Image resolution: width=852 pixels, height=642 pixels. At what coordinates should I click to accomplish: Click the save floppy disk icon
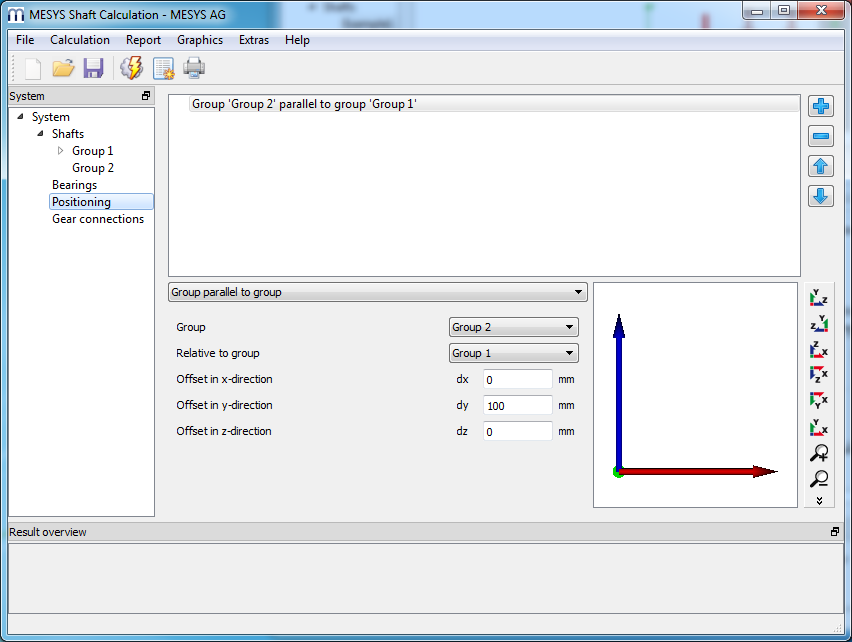coord(93,68)
